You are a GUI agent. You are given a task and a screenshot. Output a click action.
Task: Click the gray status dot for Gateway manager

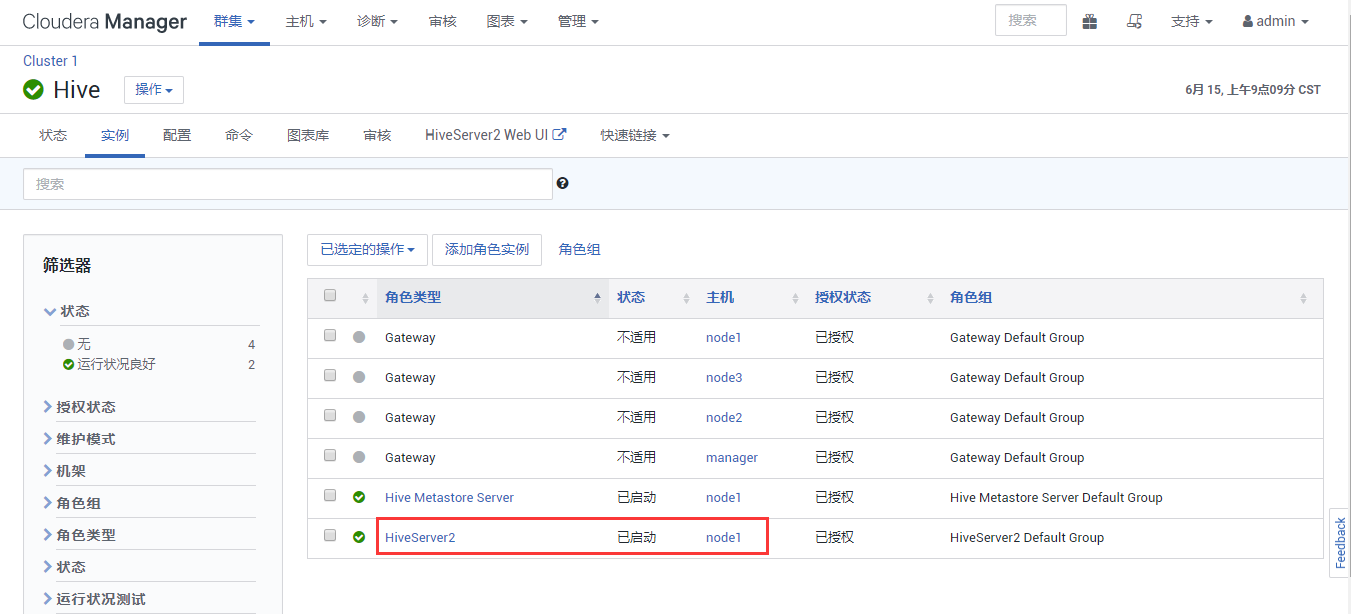coord(359,457)
